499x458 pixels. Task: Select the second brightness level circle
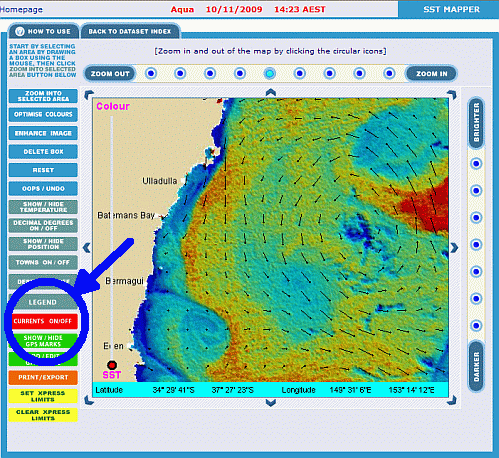point(476,191)
